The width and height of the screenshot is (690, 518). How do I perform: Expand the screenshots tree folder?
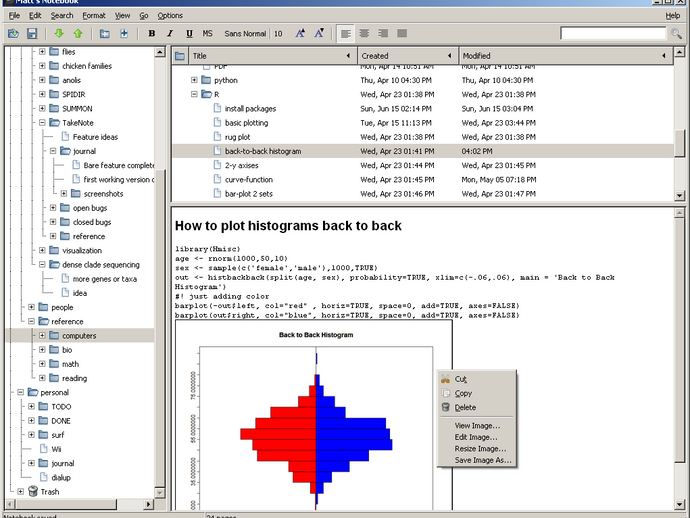tap(64, 194)
